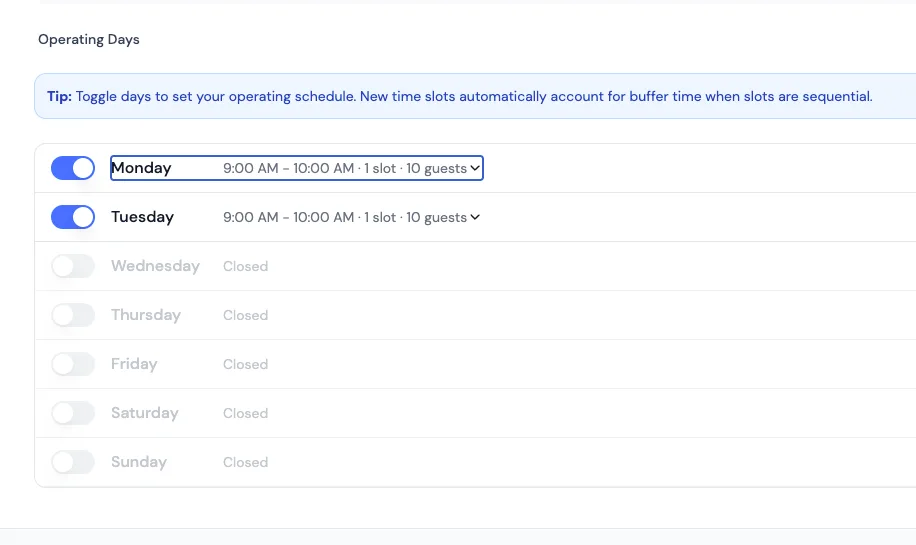Turn off the Tuesday toggle switch

(72, 217)
